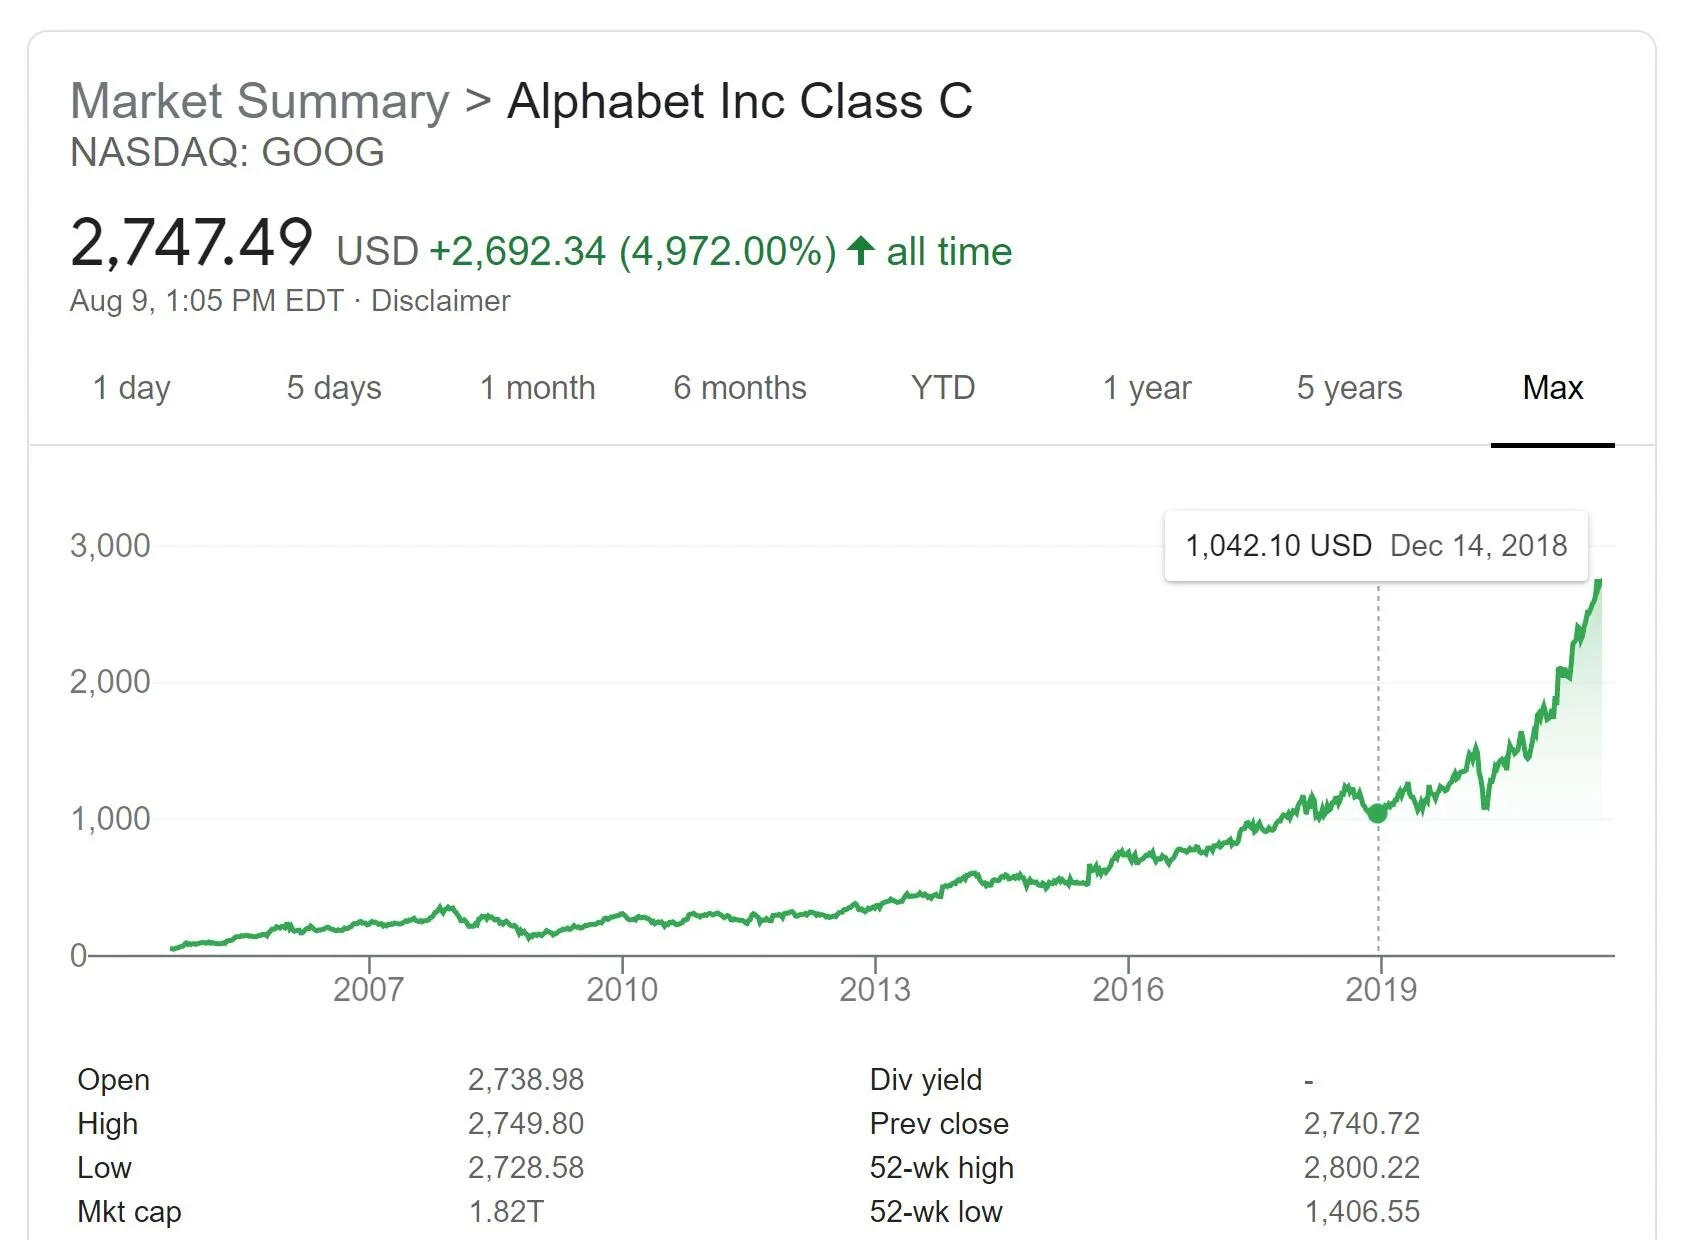The image size is (1701, 1240).
Task: Click the Max range tab
Action: [x=1552, y=388]
